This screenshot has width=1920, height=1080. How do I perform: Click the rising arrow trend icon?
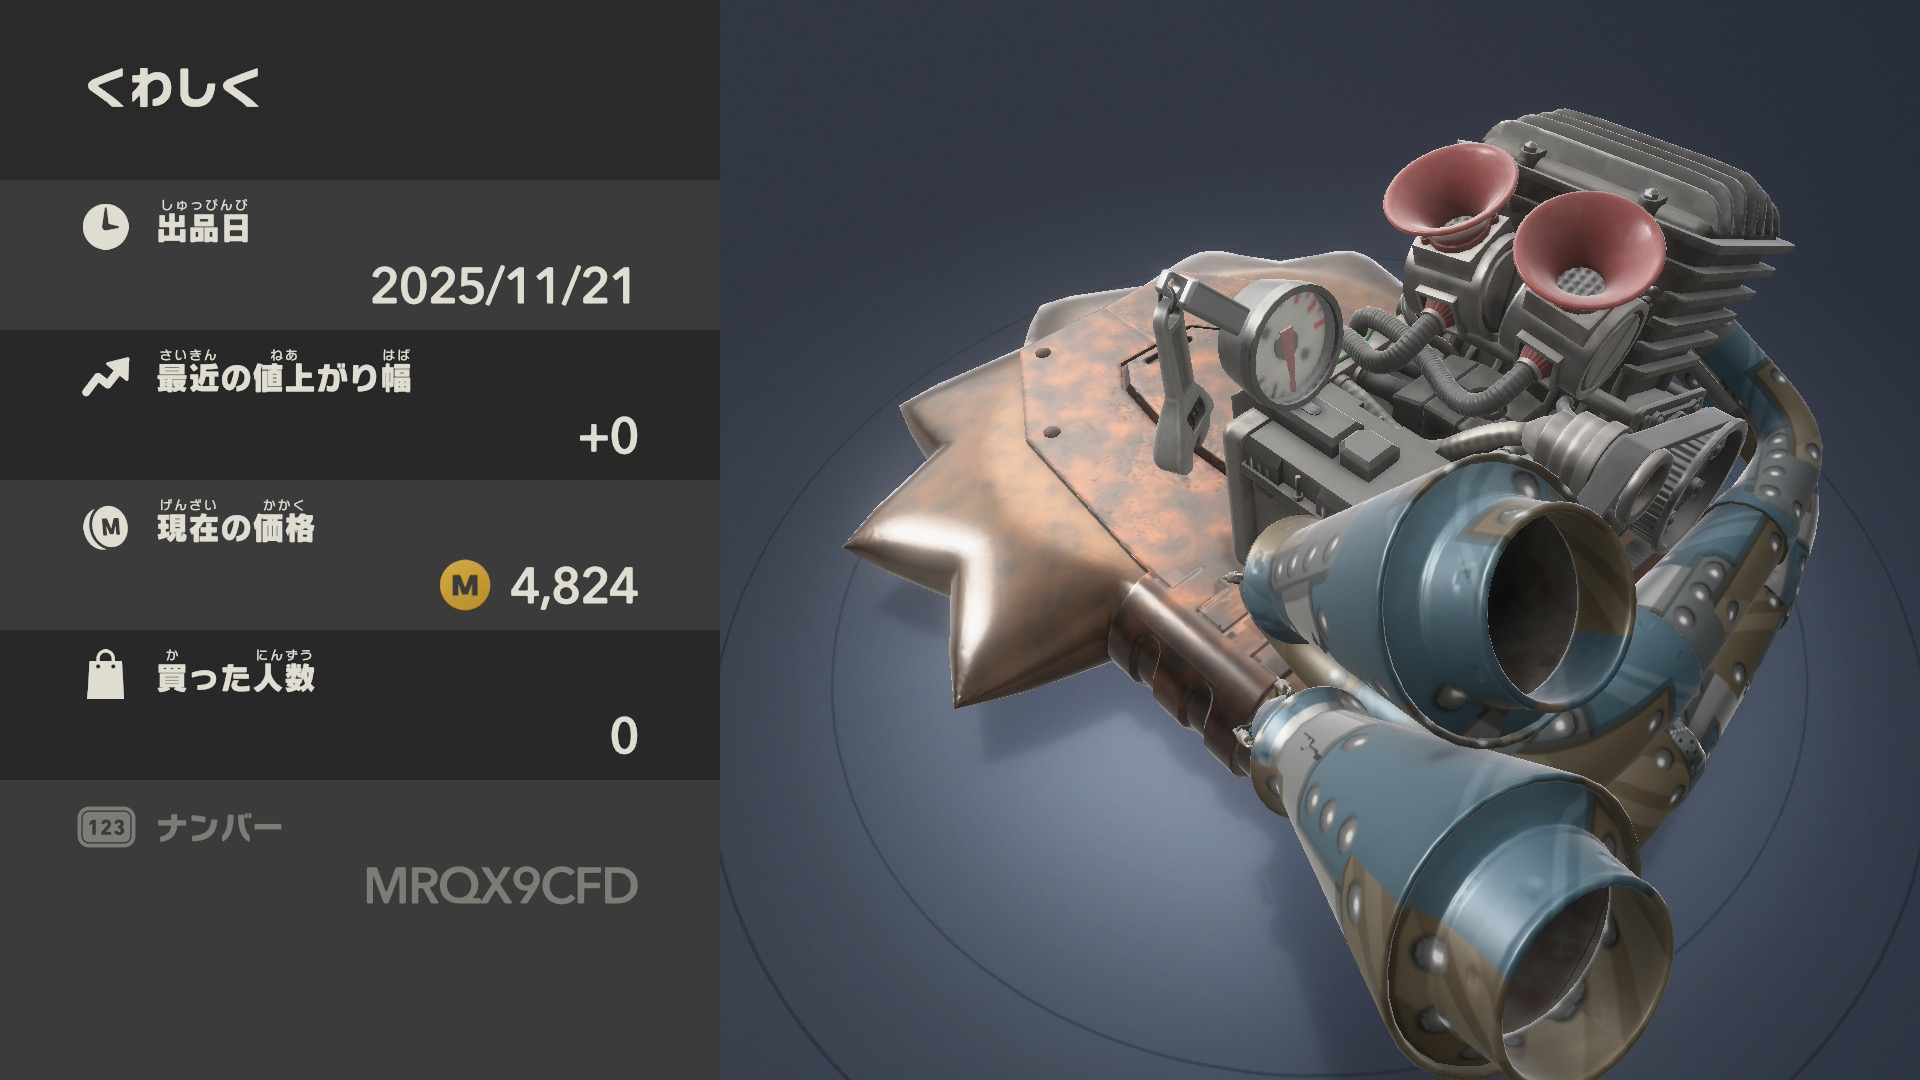coord(105,377)
